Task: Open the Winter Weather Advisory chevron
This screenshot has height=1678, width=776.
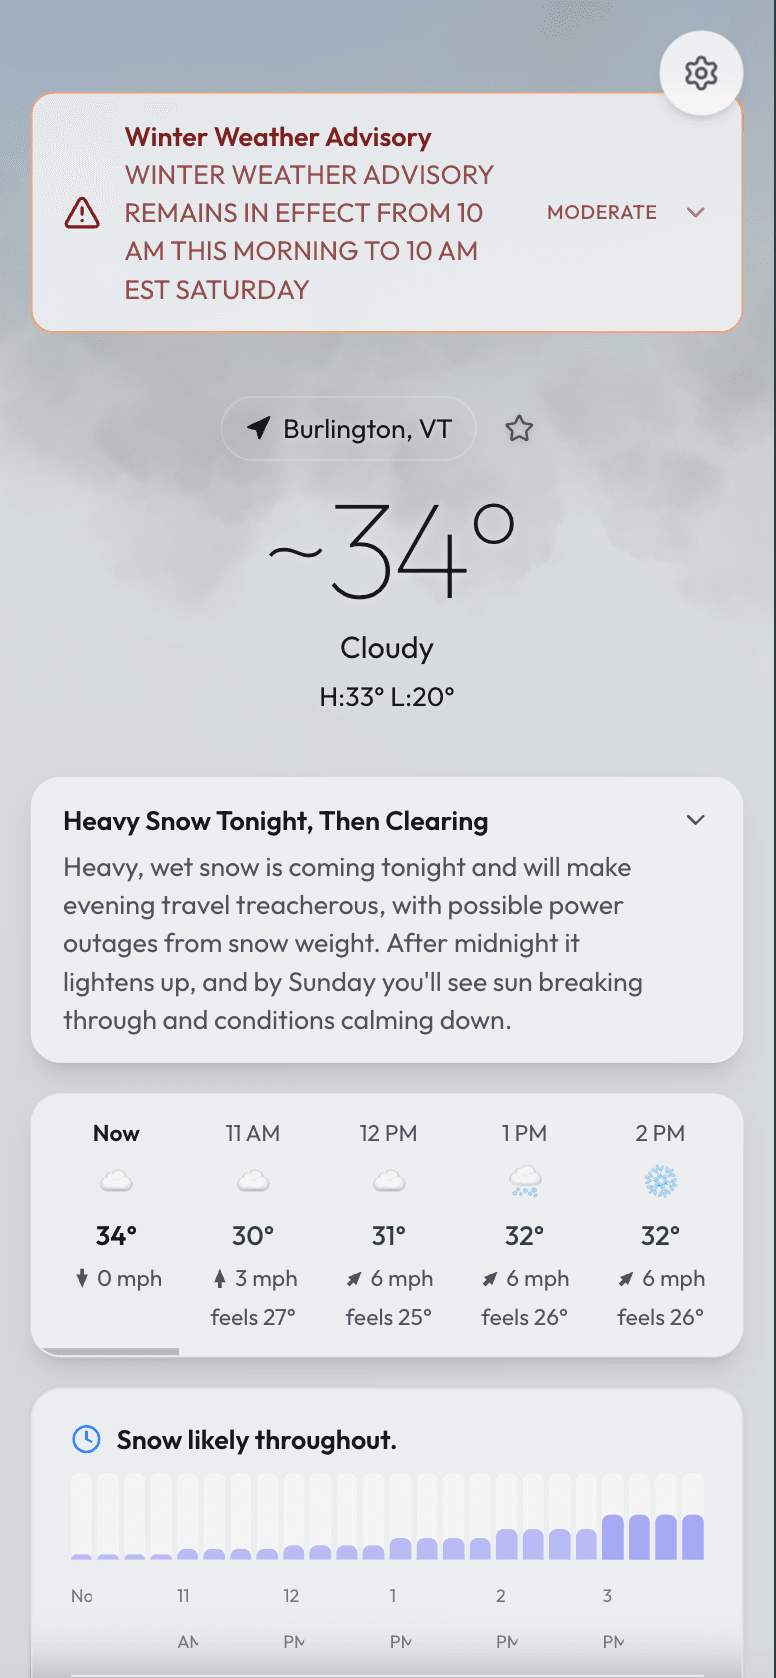Action: (x=696, y=212)
